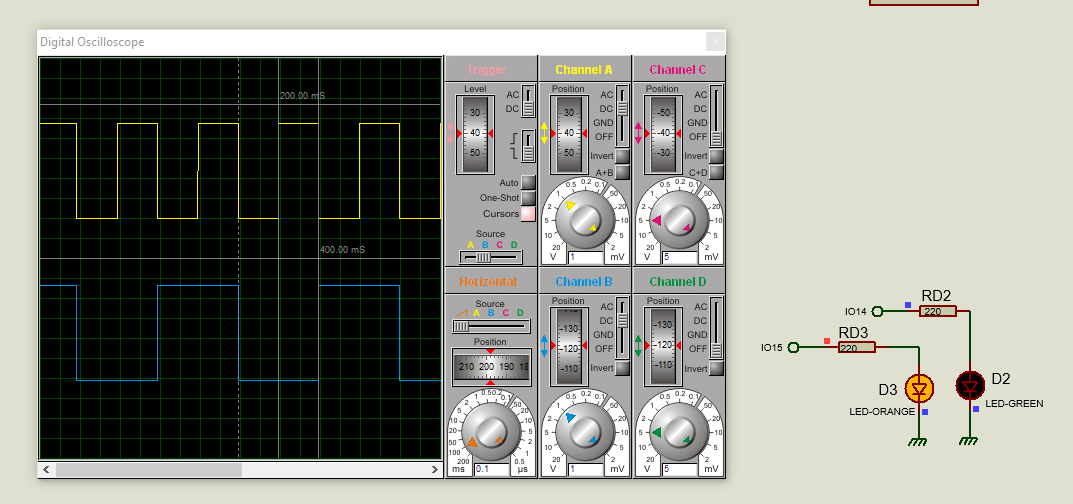Click the Channel A volts/div rotary knob
The width and height of the screenshot is (1073, 504).
tap(584, 219)
